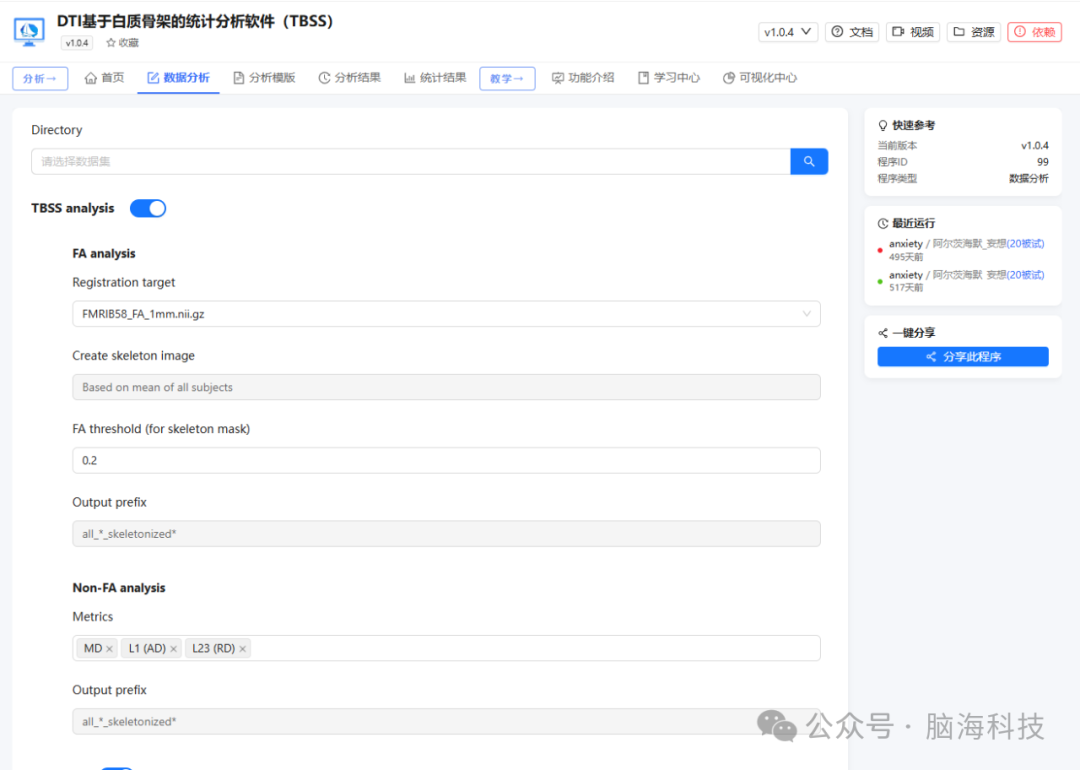Click the Create skeleton image field
Image resolution: width=1080 pixels, height=770 pixels.
tap(446, 387)
